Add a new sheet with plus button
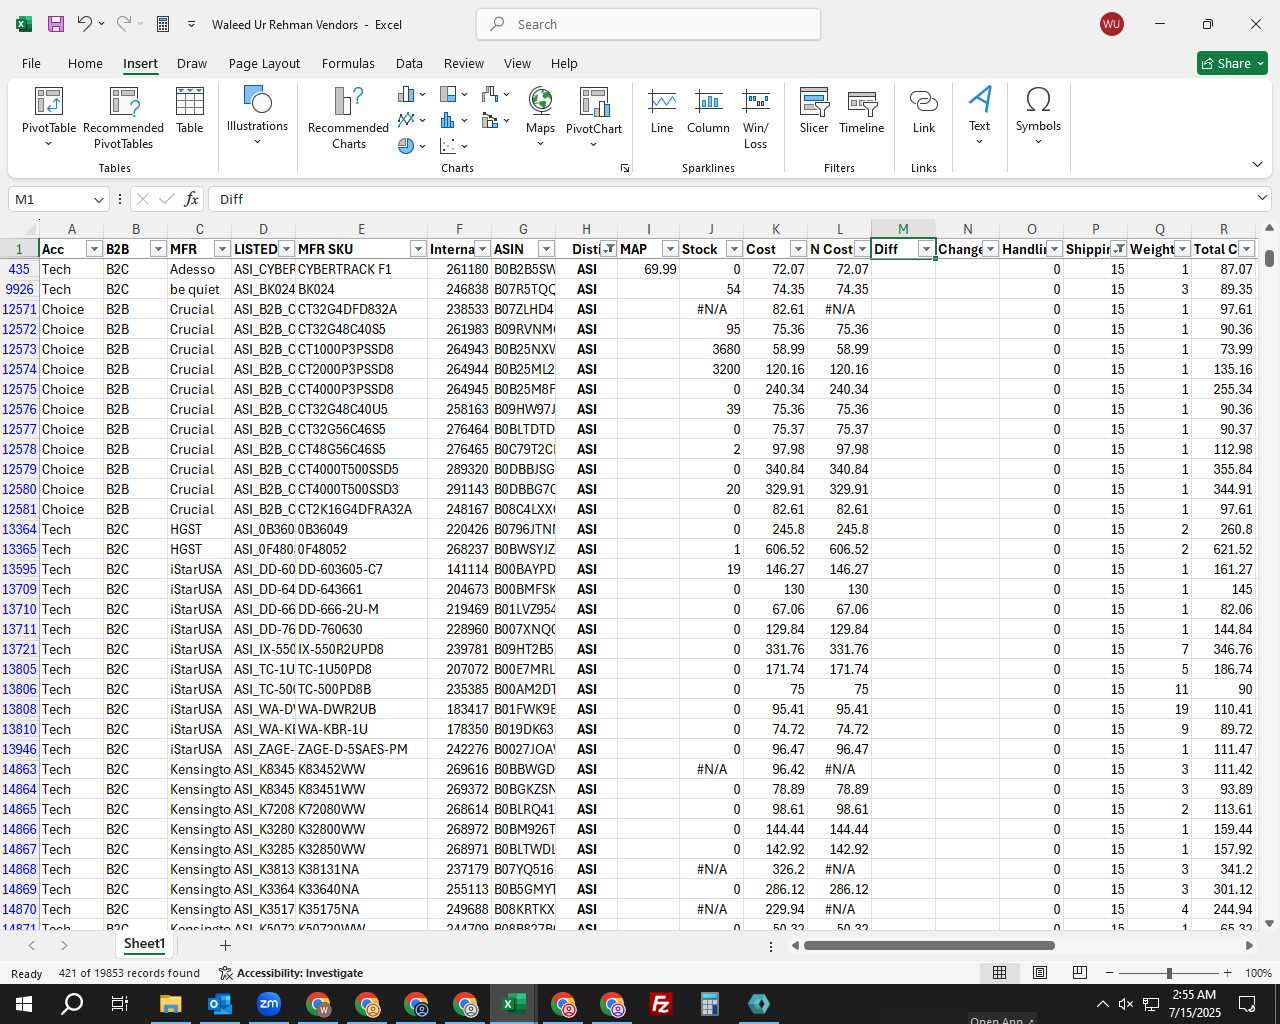The height and width of the screenshot is (1024, 1280). 225,945
